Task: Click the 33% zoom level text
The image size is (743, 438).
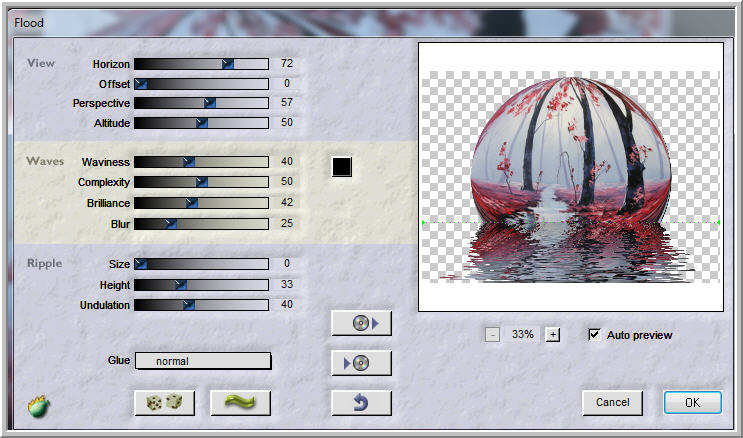Action: pyautogui.click(x=523, y=335)
